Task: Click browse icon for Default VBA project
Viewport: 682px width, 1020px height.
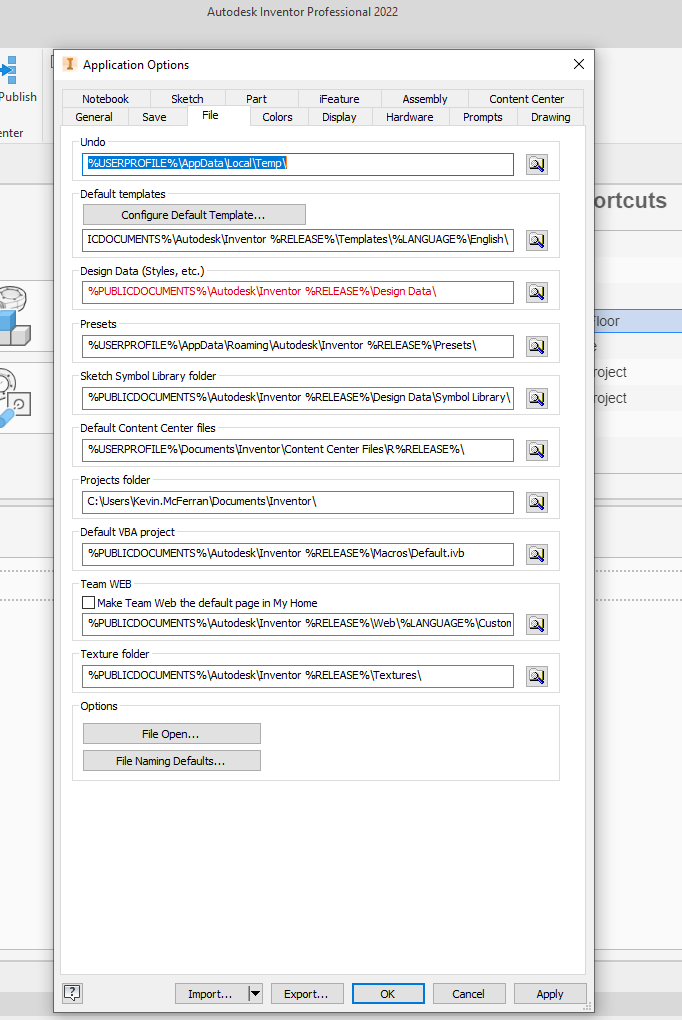Action: pyautogui.click(x=537, y=554)
